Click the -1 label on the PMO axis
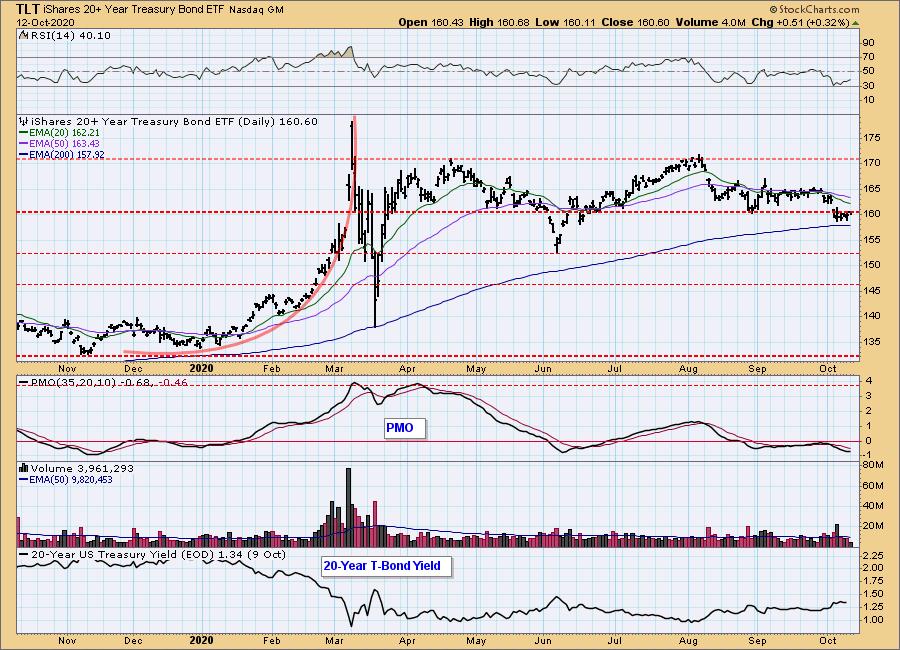The height and width of the screenshot is (650, 900). pyautogui.click(x=868, y=455)
